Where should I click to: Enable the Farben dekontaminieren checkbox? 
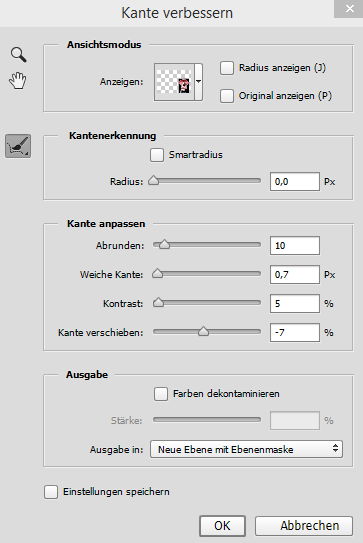coord(161,394)
